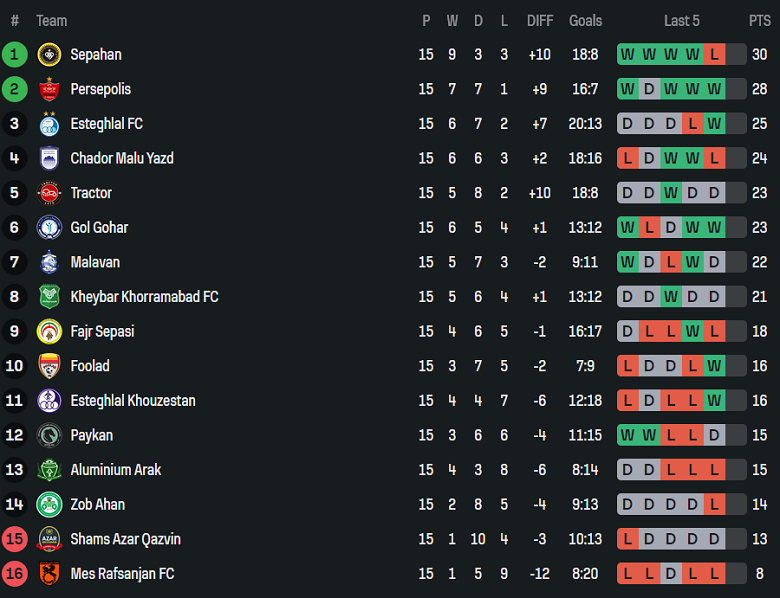Image resolution: width=780 pixels, height=598 pixels.
Task: Open the Zob Ahan team badge
Action: pos(49,505)
